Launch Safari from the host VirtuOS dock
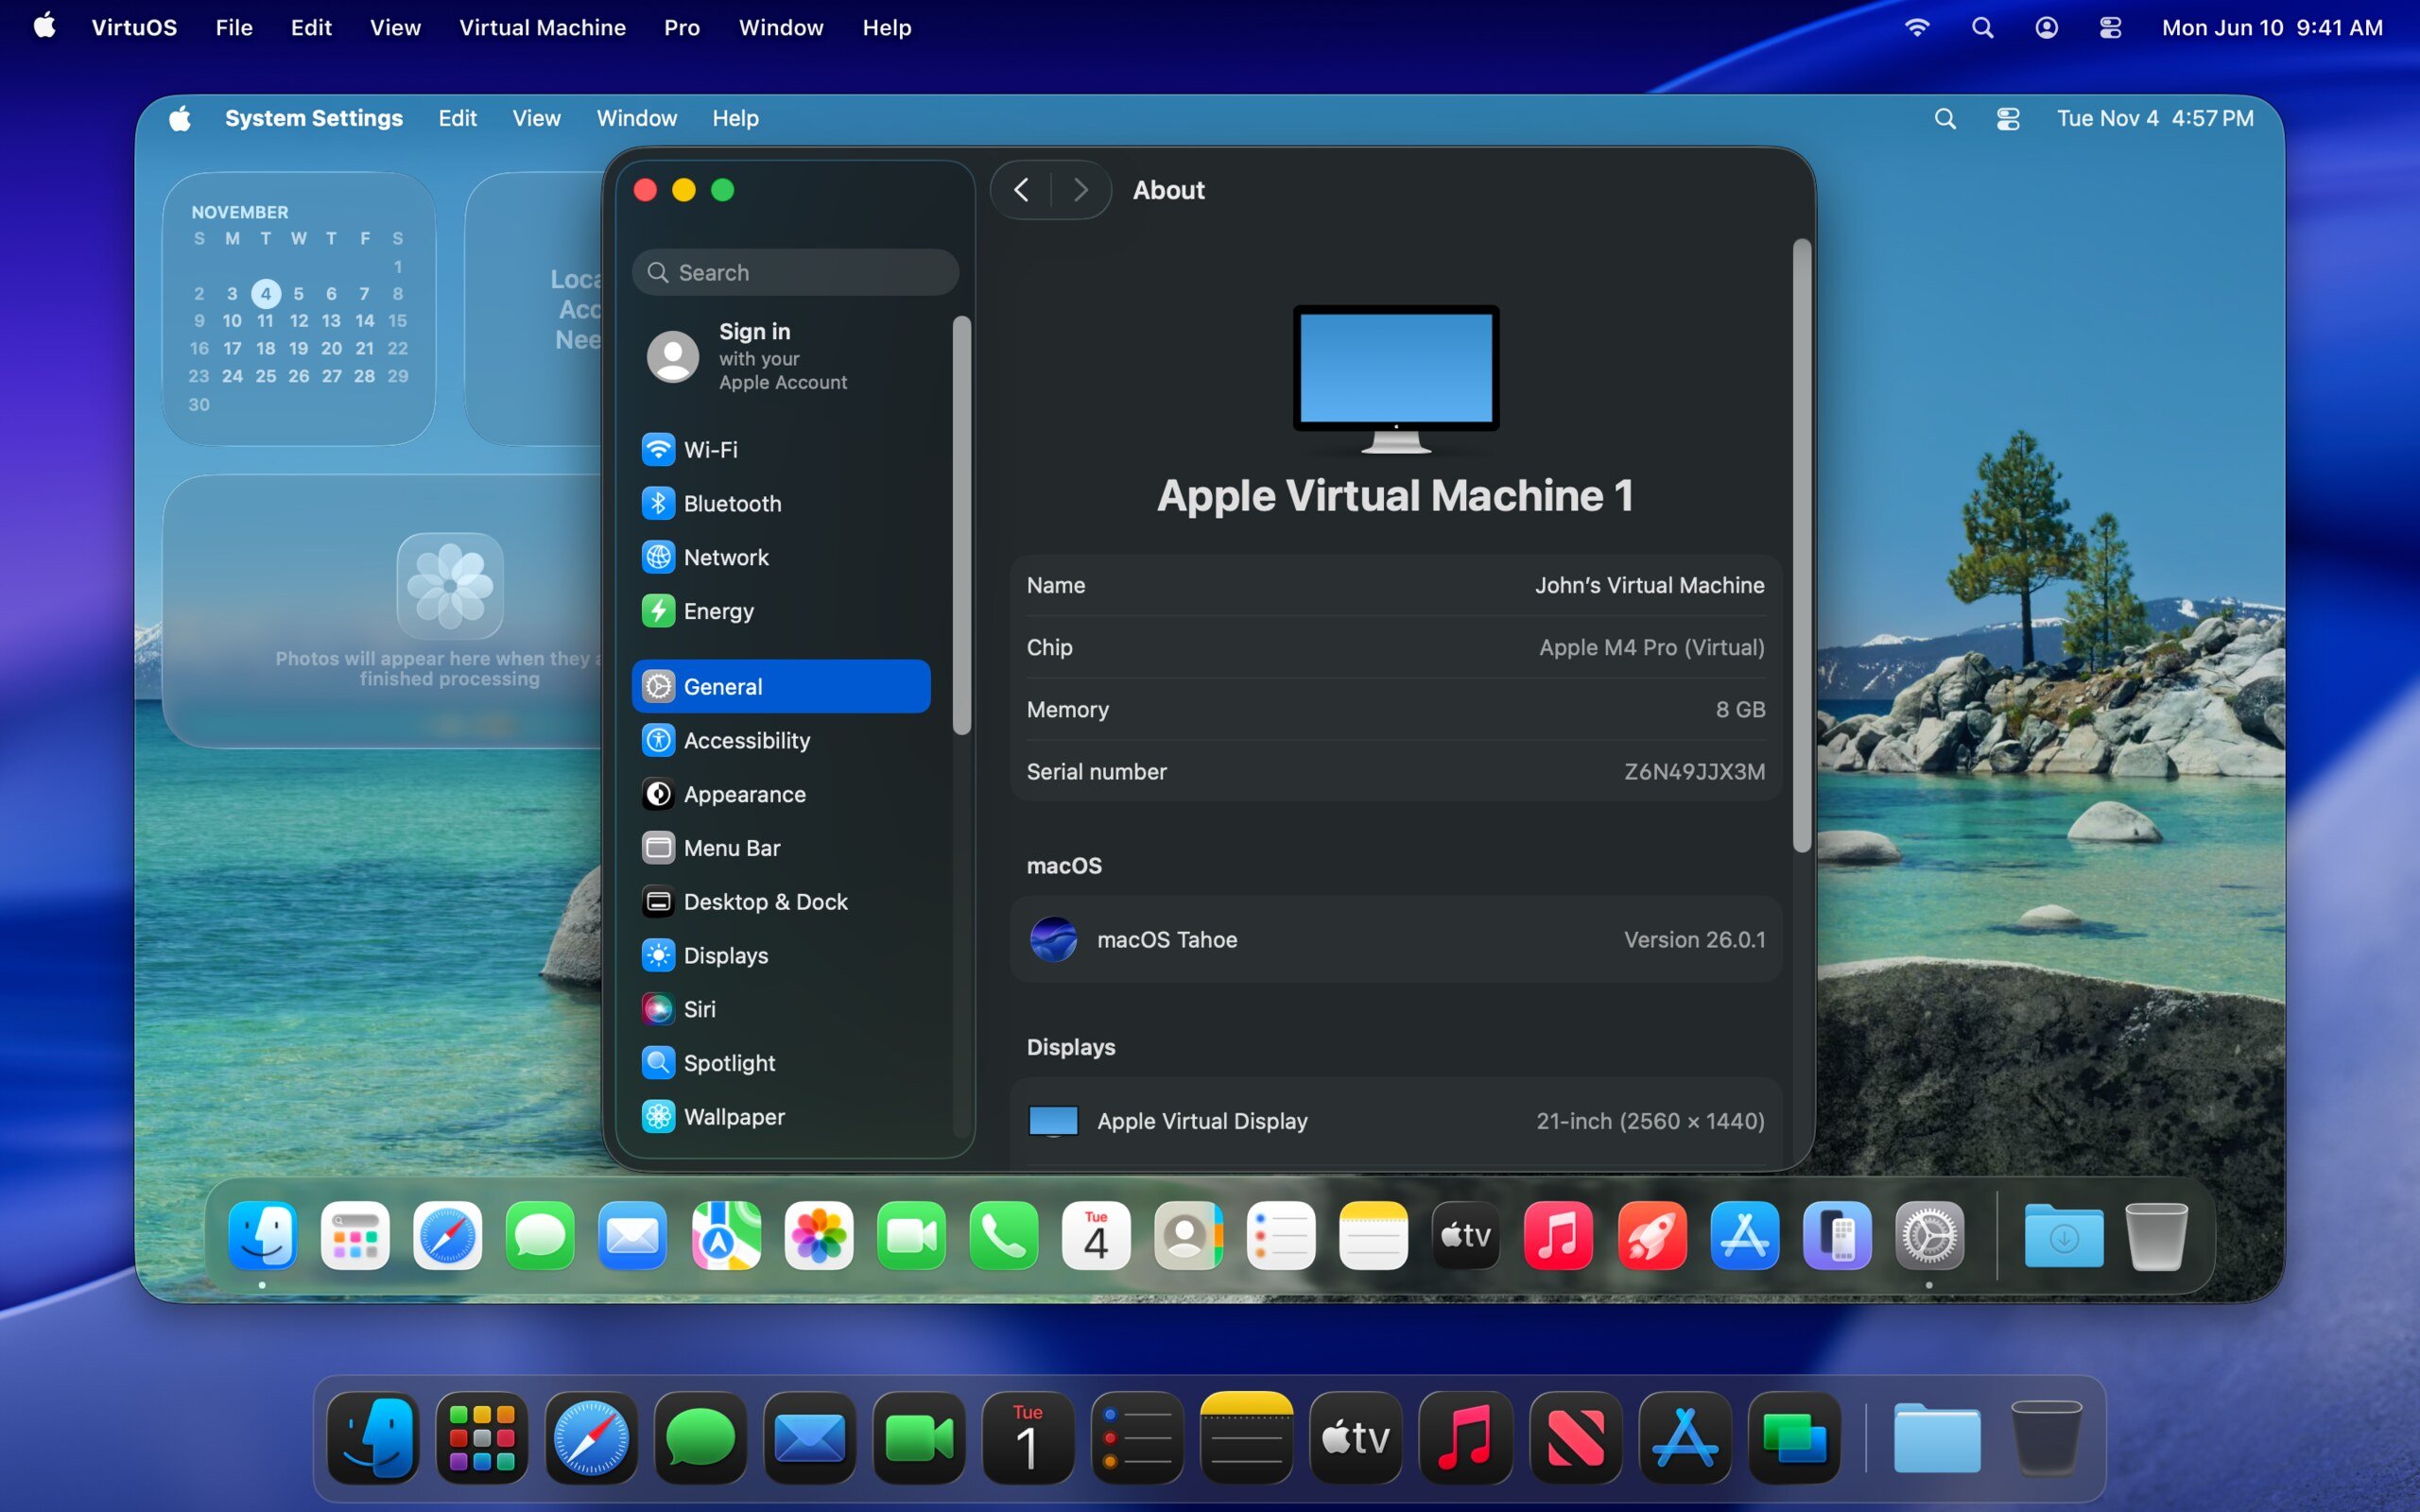Viewport: 2420px width, 1512px height. 592,1438
